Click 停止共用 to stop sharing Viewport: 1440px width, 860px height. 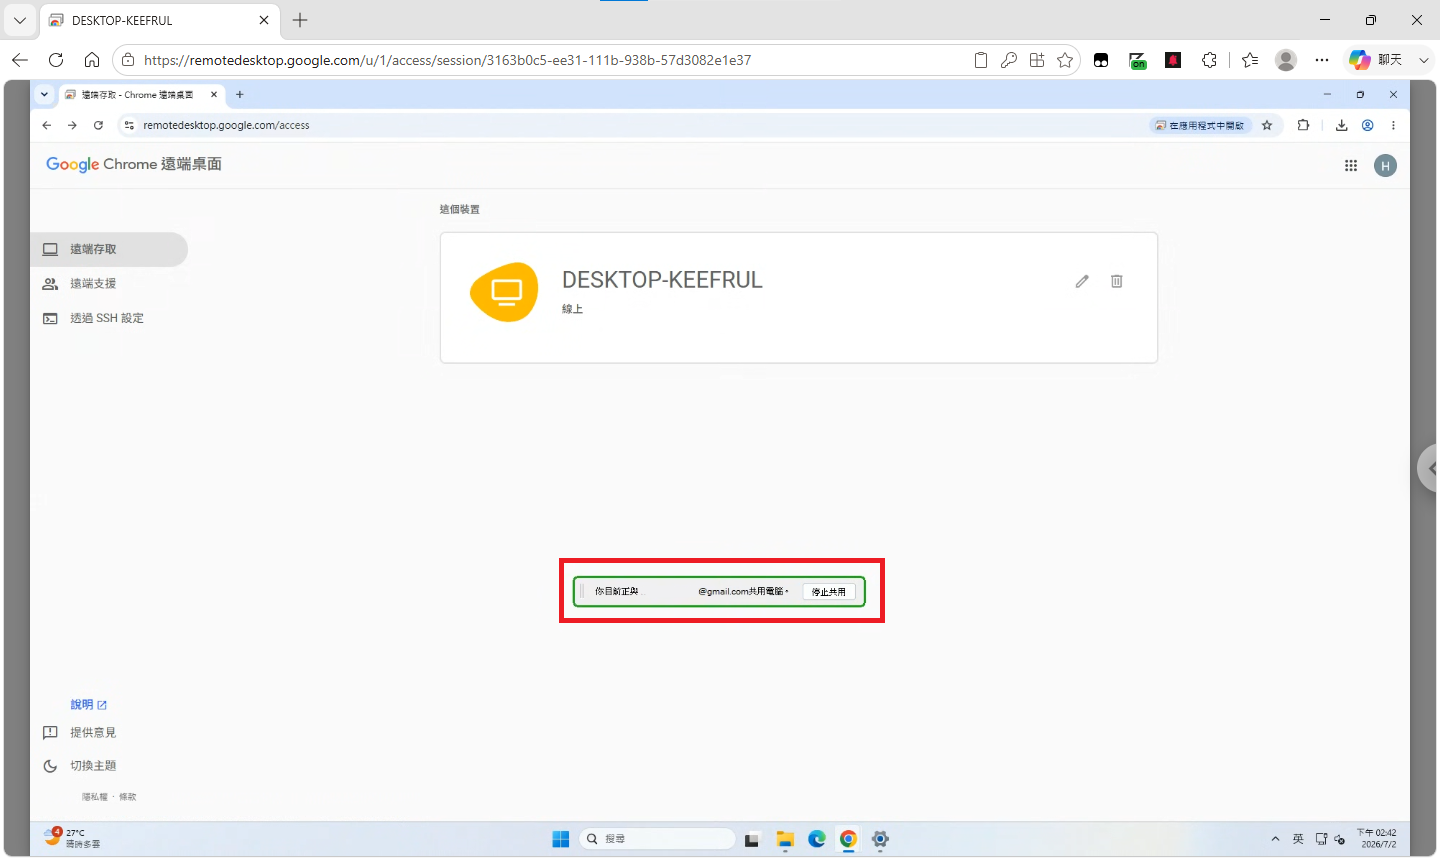tap(829, 592)
